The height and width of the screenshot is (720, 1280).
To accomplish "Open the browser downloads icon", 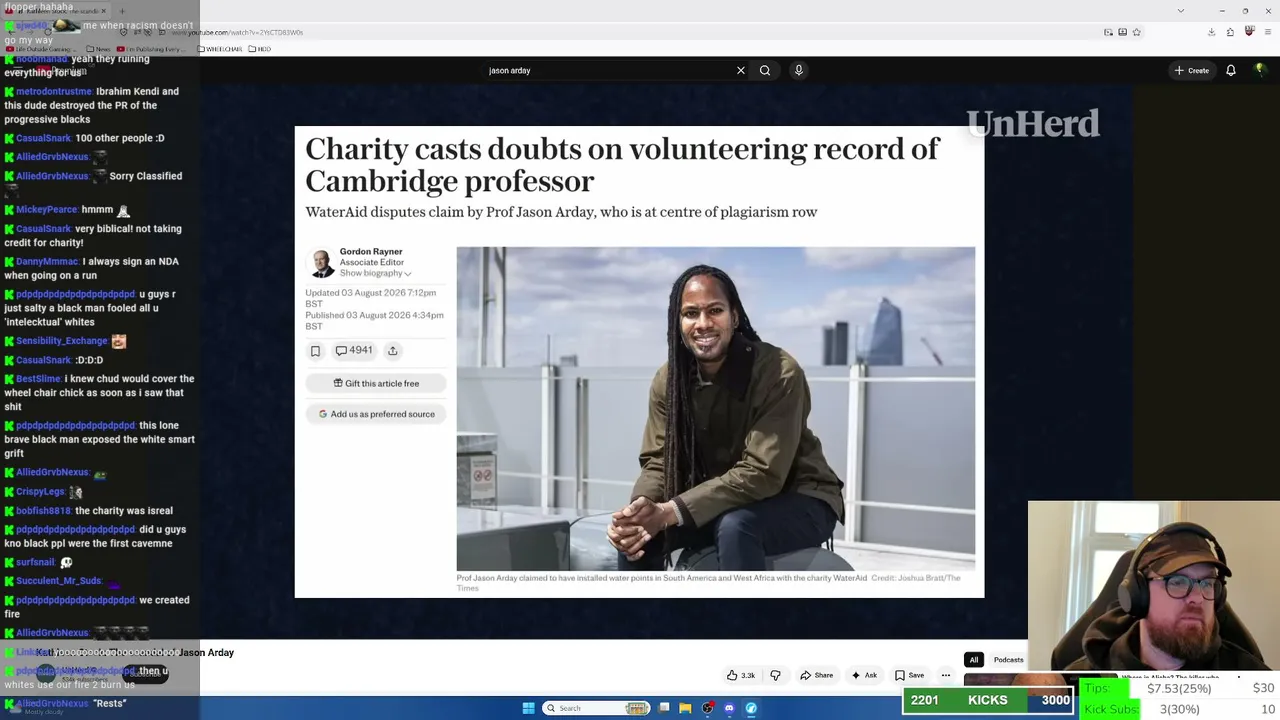I will pos(1211,32).
